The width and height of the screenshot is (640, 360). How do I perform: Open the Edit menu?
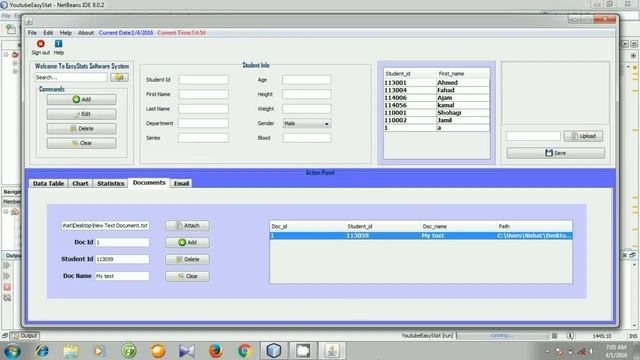48,33
